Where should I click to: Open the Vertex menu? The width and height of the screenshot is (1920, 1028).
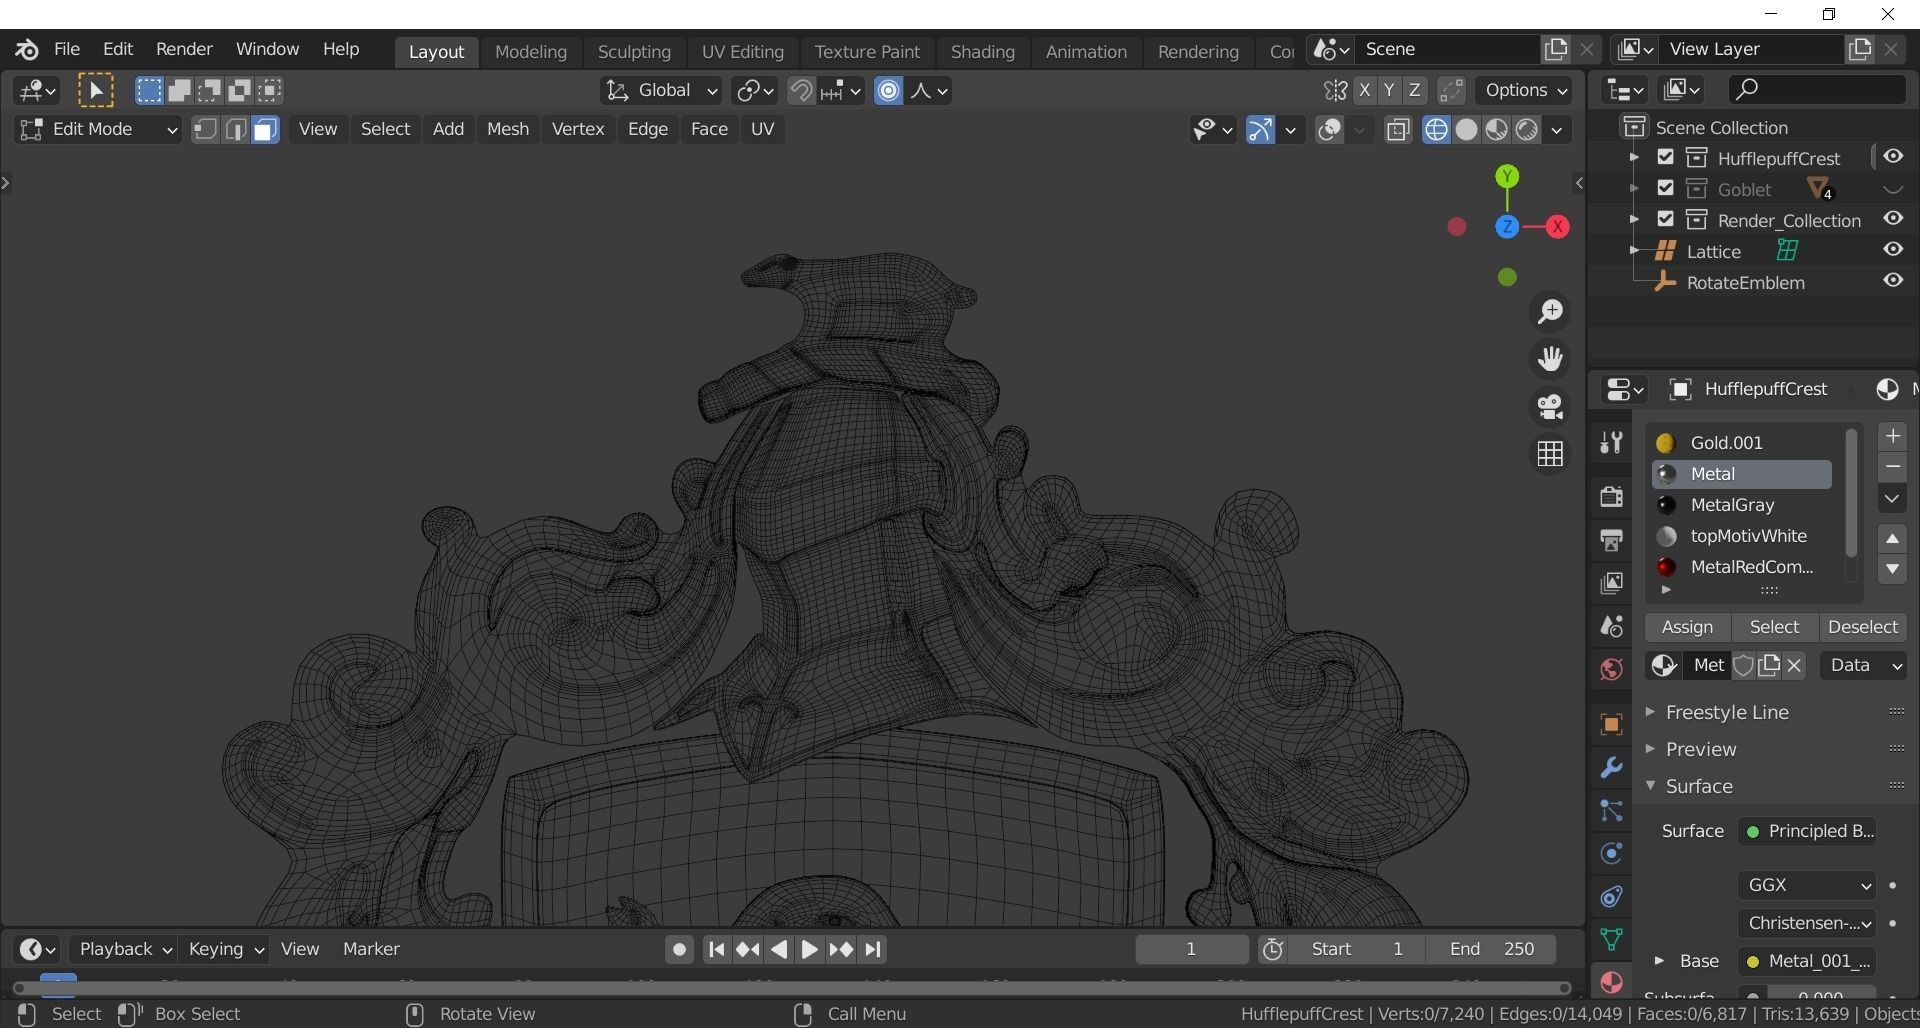578,130
